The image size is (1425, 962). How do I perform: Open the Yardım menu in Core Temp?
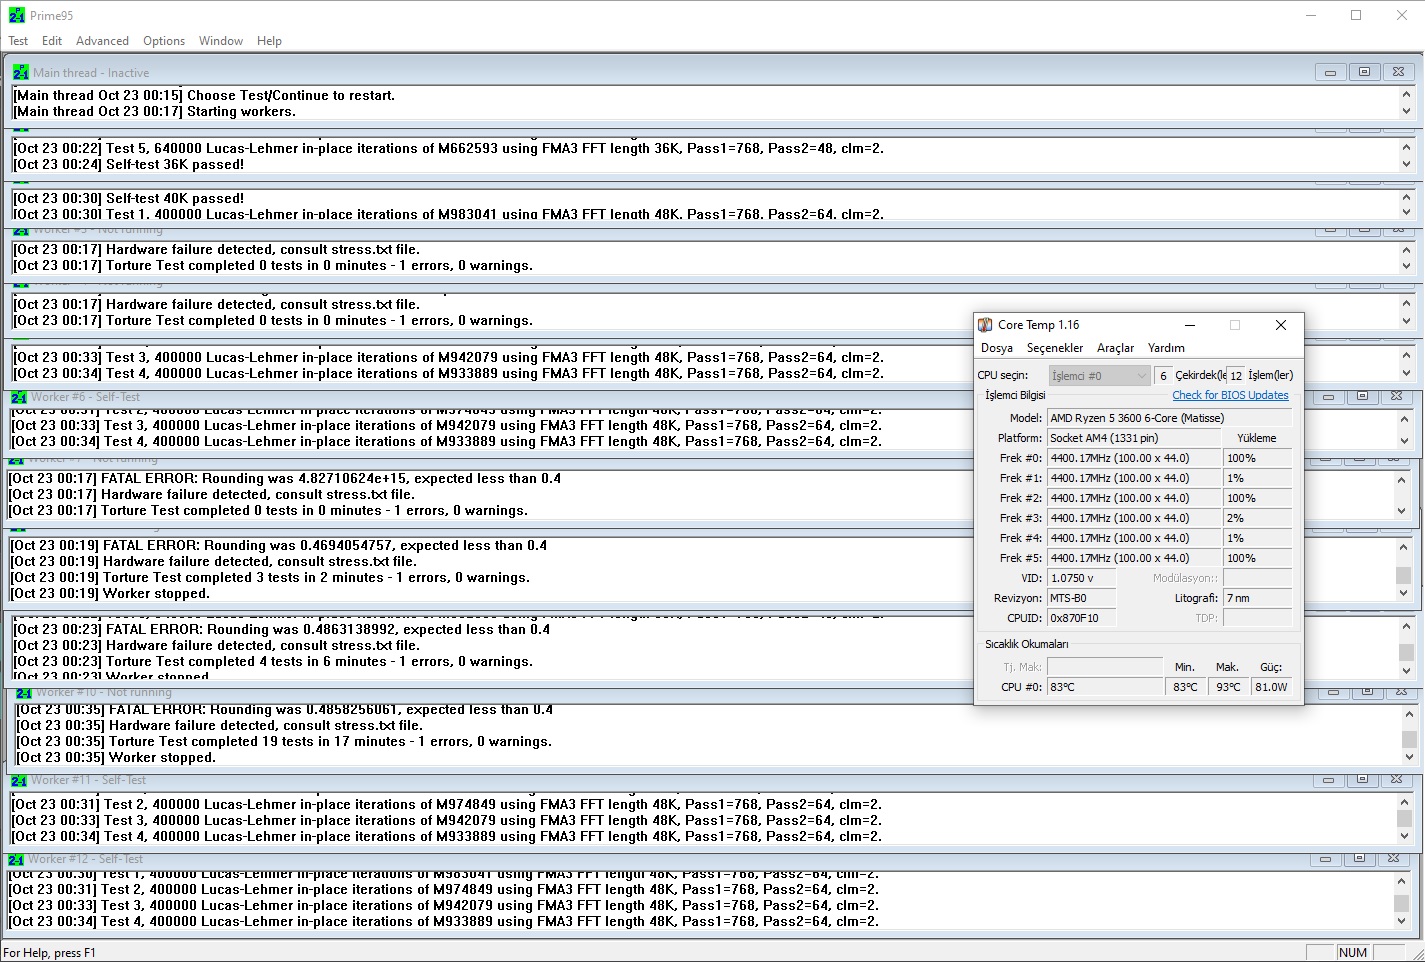click(x=1166, y=348)
